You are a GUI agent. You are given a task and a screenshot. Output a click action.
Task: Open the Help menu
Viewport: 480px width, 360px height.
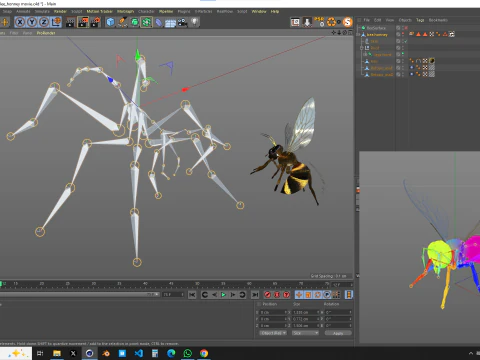point(275,12)
